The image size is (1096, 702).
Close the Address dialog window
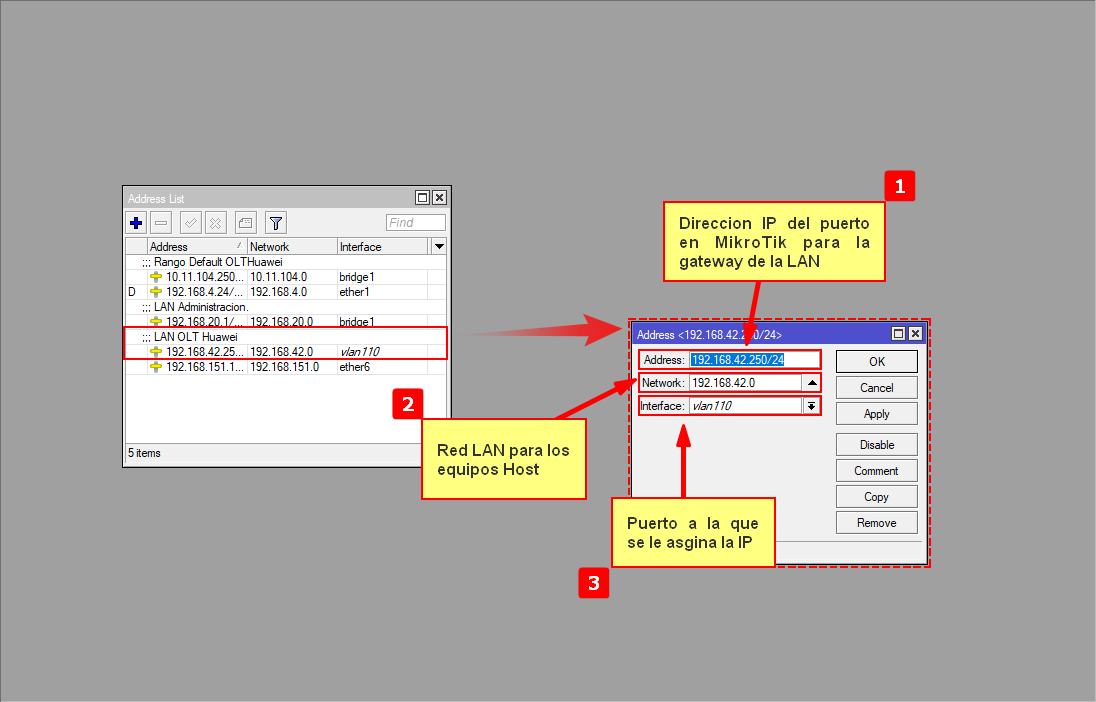coord(914,334)
